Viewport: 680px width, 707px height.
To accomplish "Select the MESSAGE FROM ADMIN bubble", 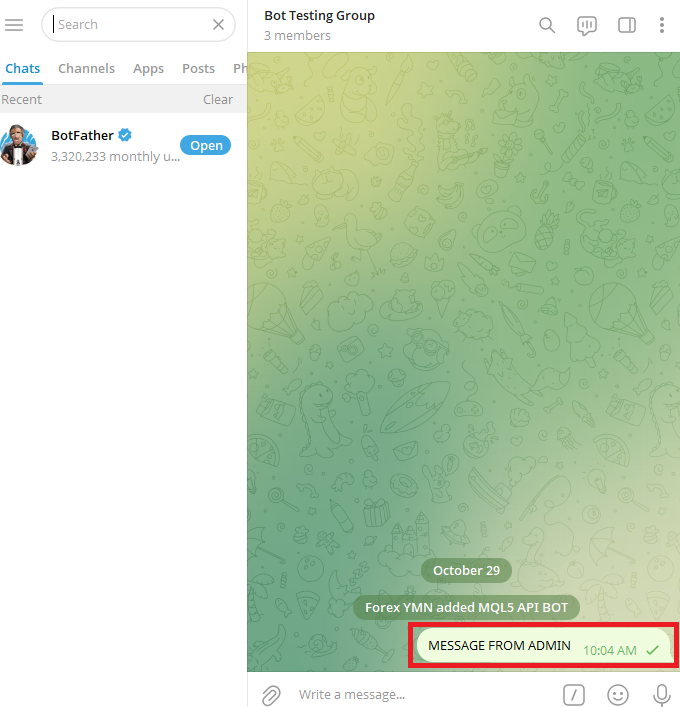I will [x=543, y=646].
